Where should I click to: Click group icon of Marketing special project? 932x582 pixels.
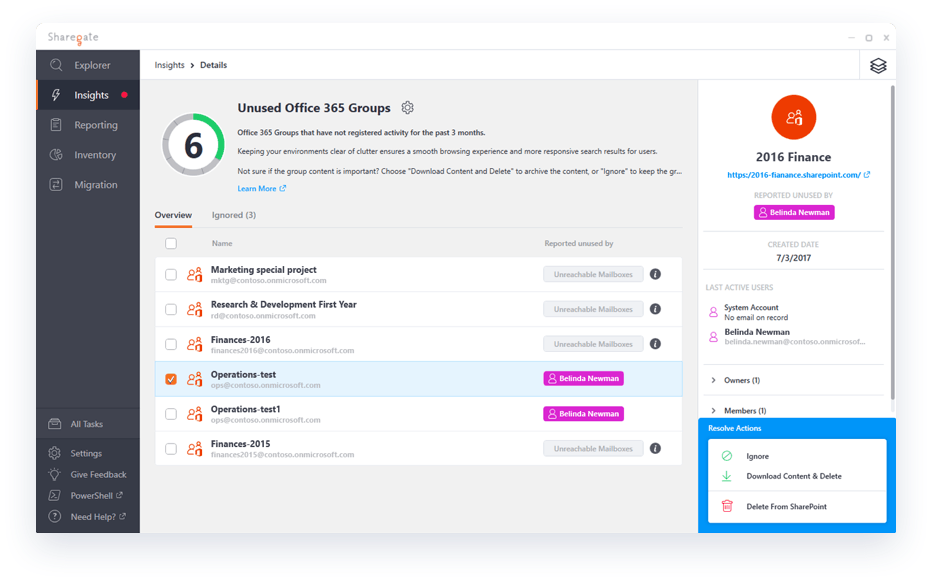[x=194, y=275]
